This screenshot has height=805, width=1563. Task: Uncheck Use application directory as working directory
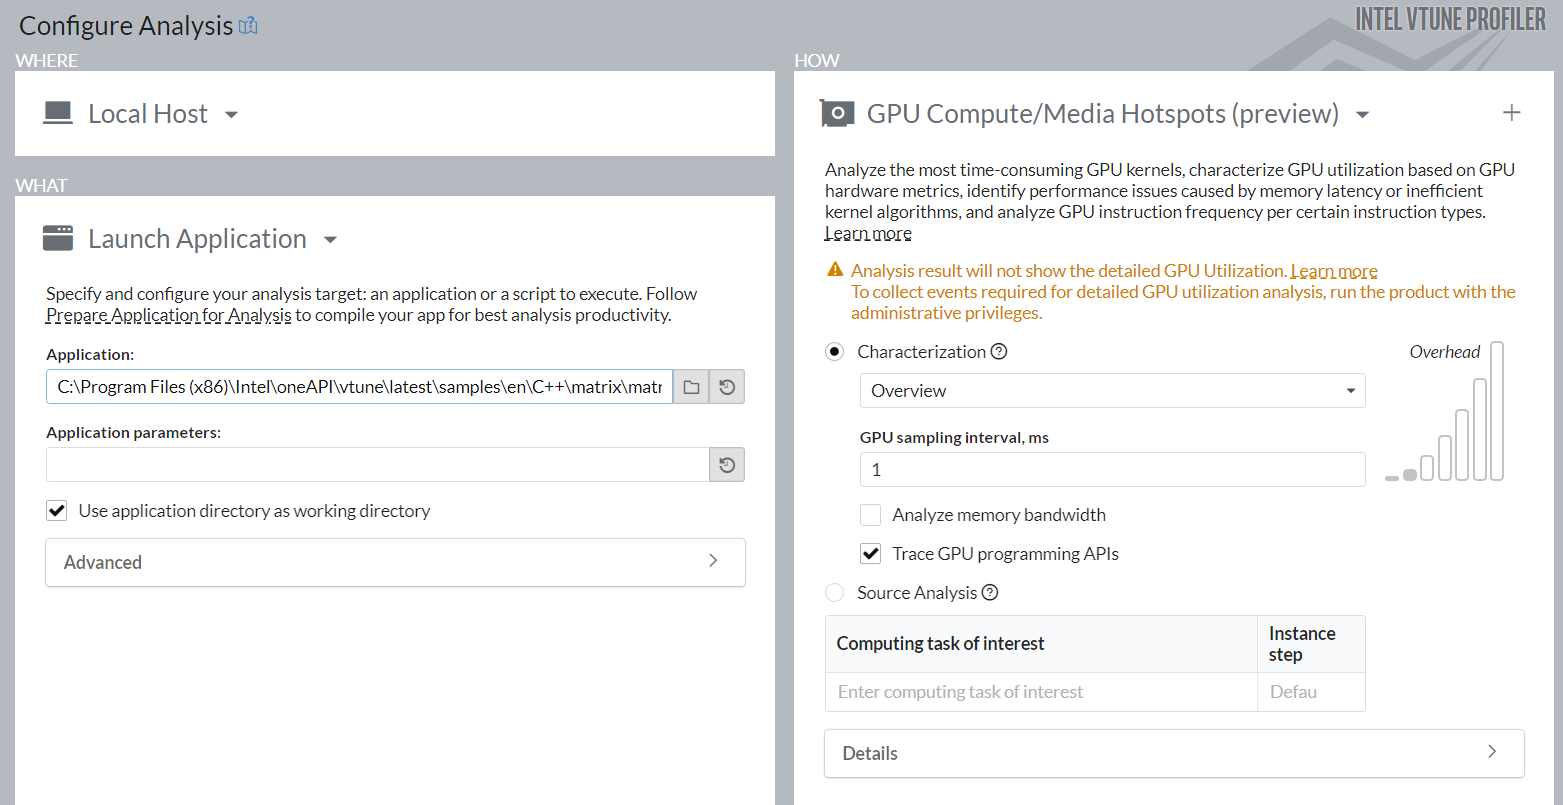57,511
